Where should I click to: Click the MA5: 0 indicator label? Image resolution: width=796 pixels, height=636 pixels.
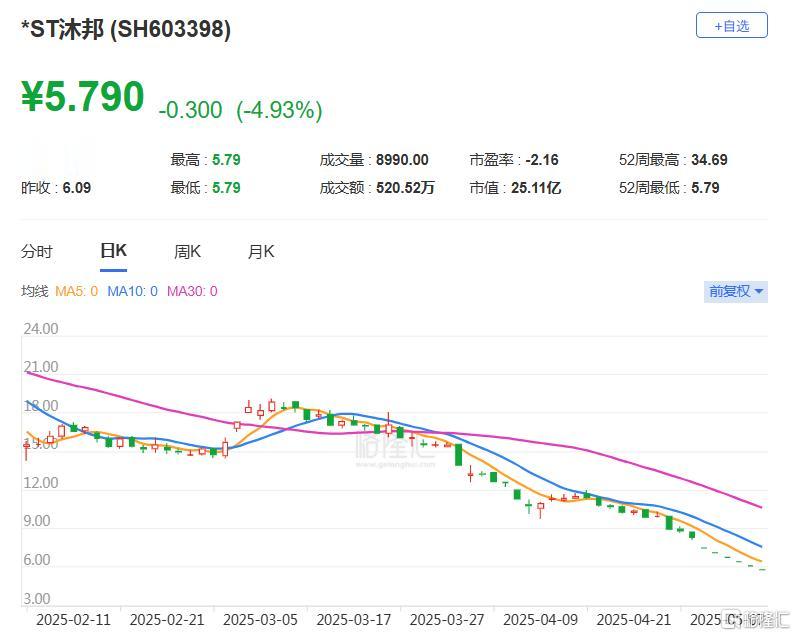(76, 291)
